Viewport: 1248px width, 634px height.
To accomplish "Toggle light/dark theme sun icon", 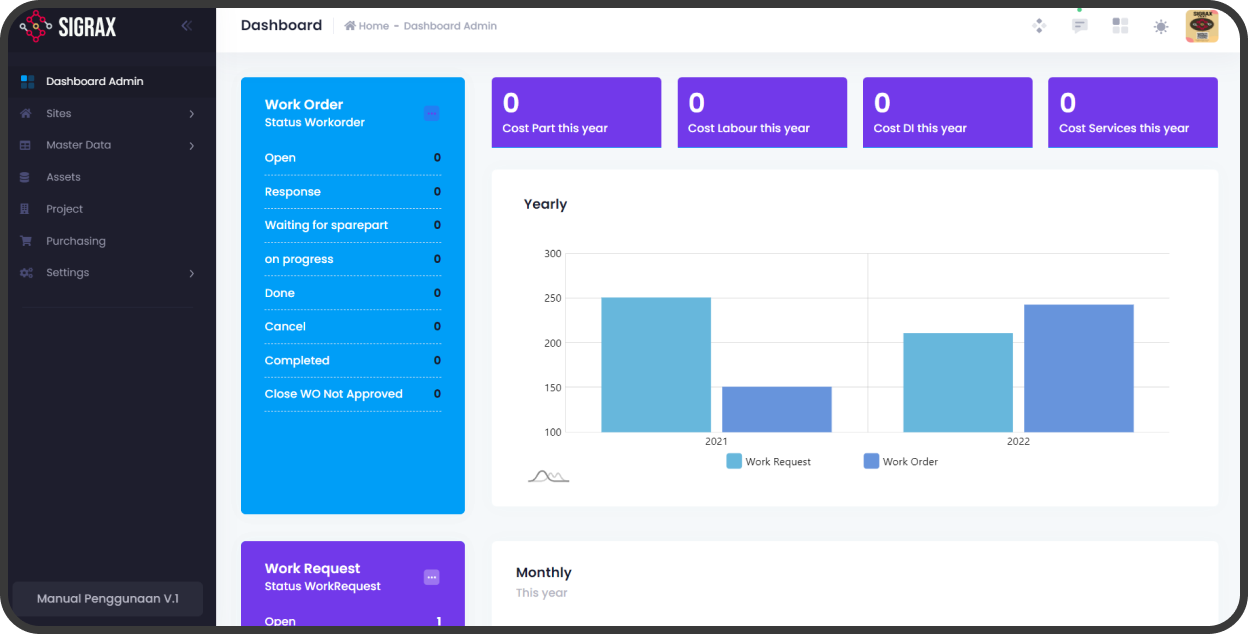I will tap(1160, 27).
